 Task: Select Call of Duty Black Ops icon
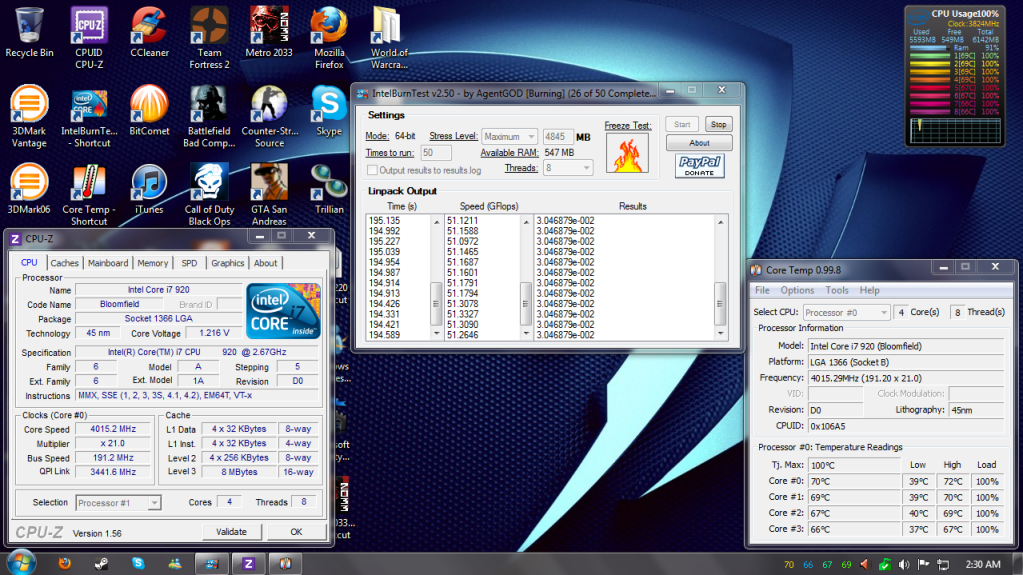tap(209, 194)
